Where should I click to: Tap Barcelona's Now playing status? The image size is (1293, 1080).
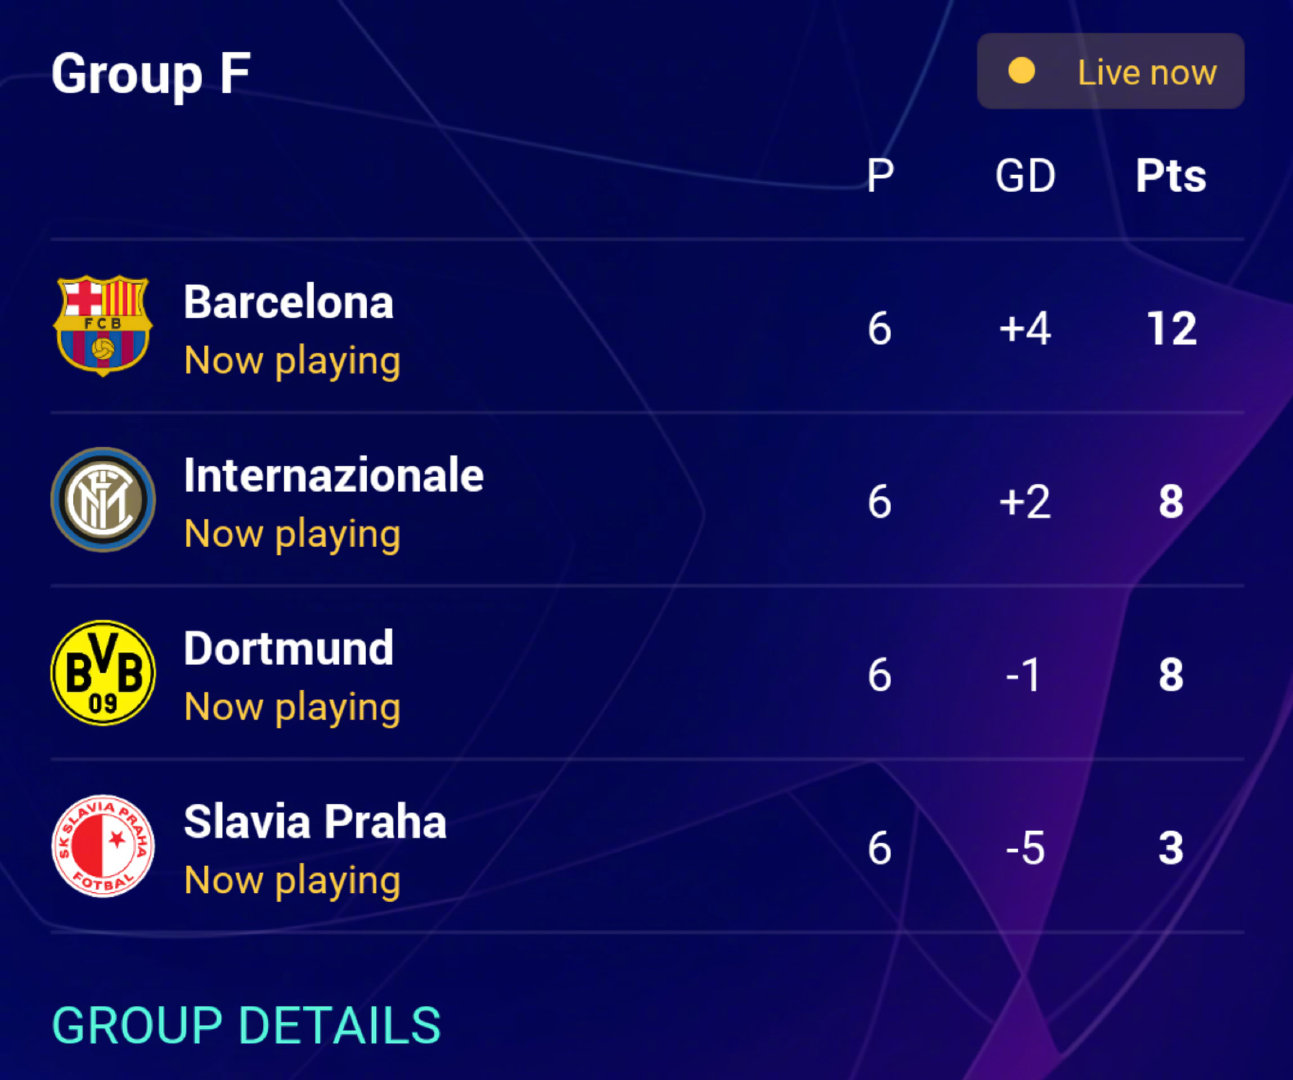click(292, 361)
